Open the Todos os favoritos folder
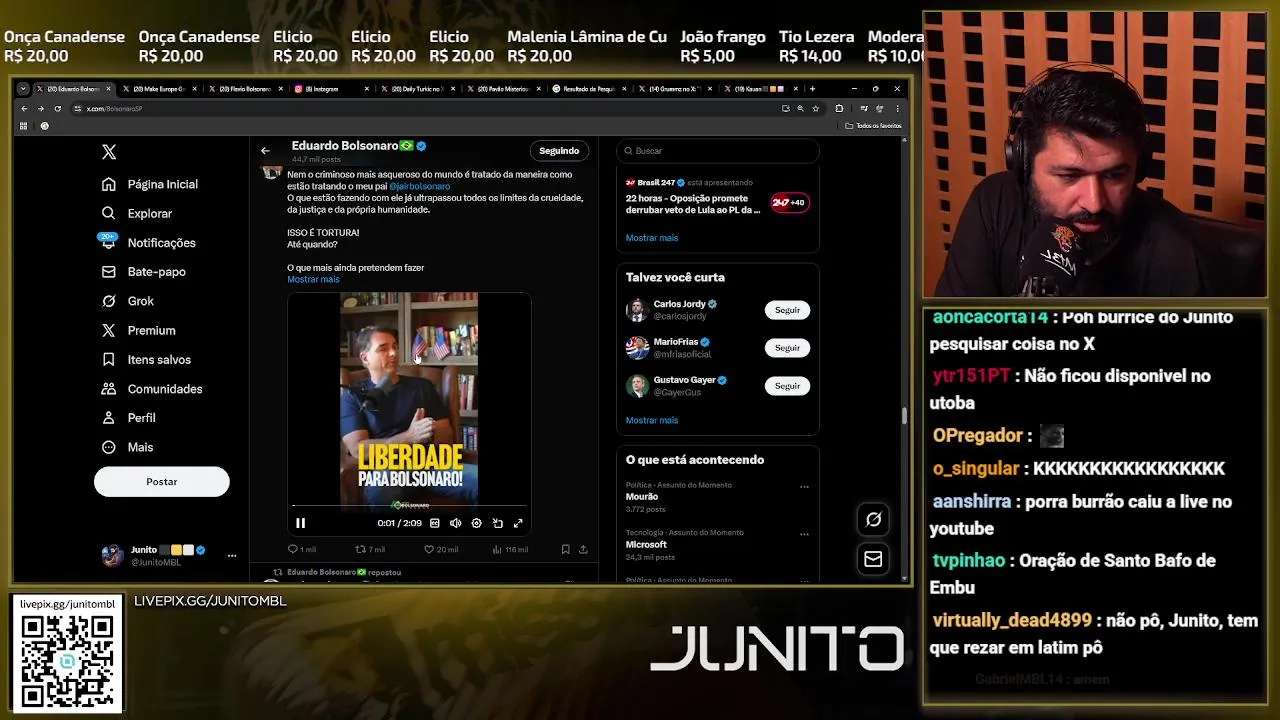1280x720 pixels. [x=874, y=126]
